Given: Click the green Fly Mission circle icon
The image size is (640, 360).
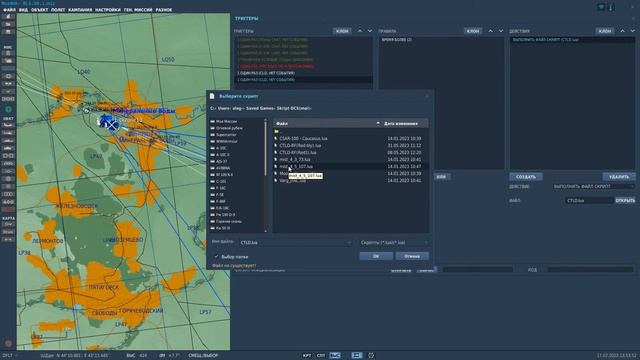Looking at the screenshot, I should (x=8, y=109).
